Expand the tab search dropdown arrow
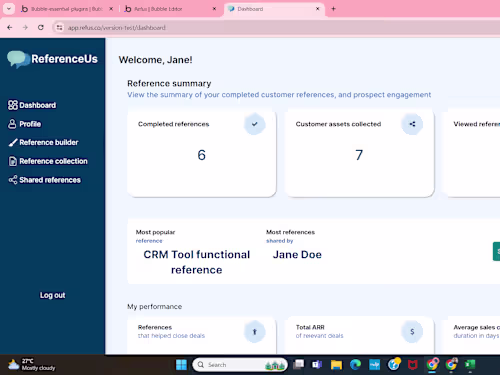The width and height of the screenshot is (500, 375). coord(9,9)
